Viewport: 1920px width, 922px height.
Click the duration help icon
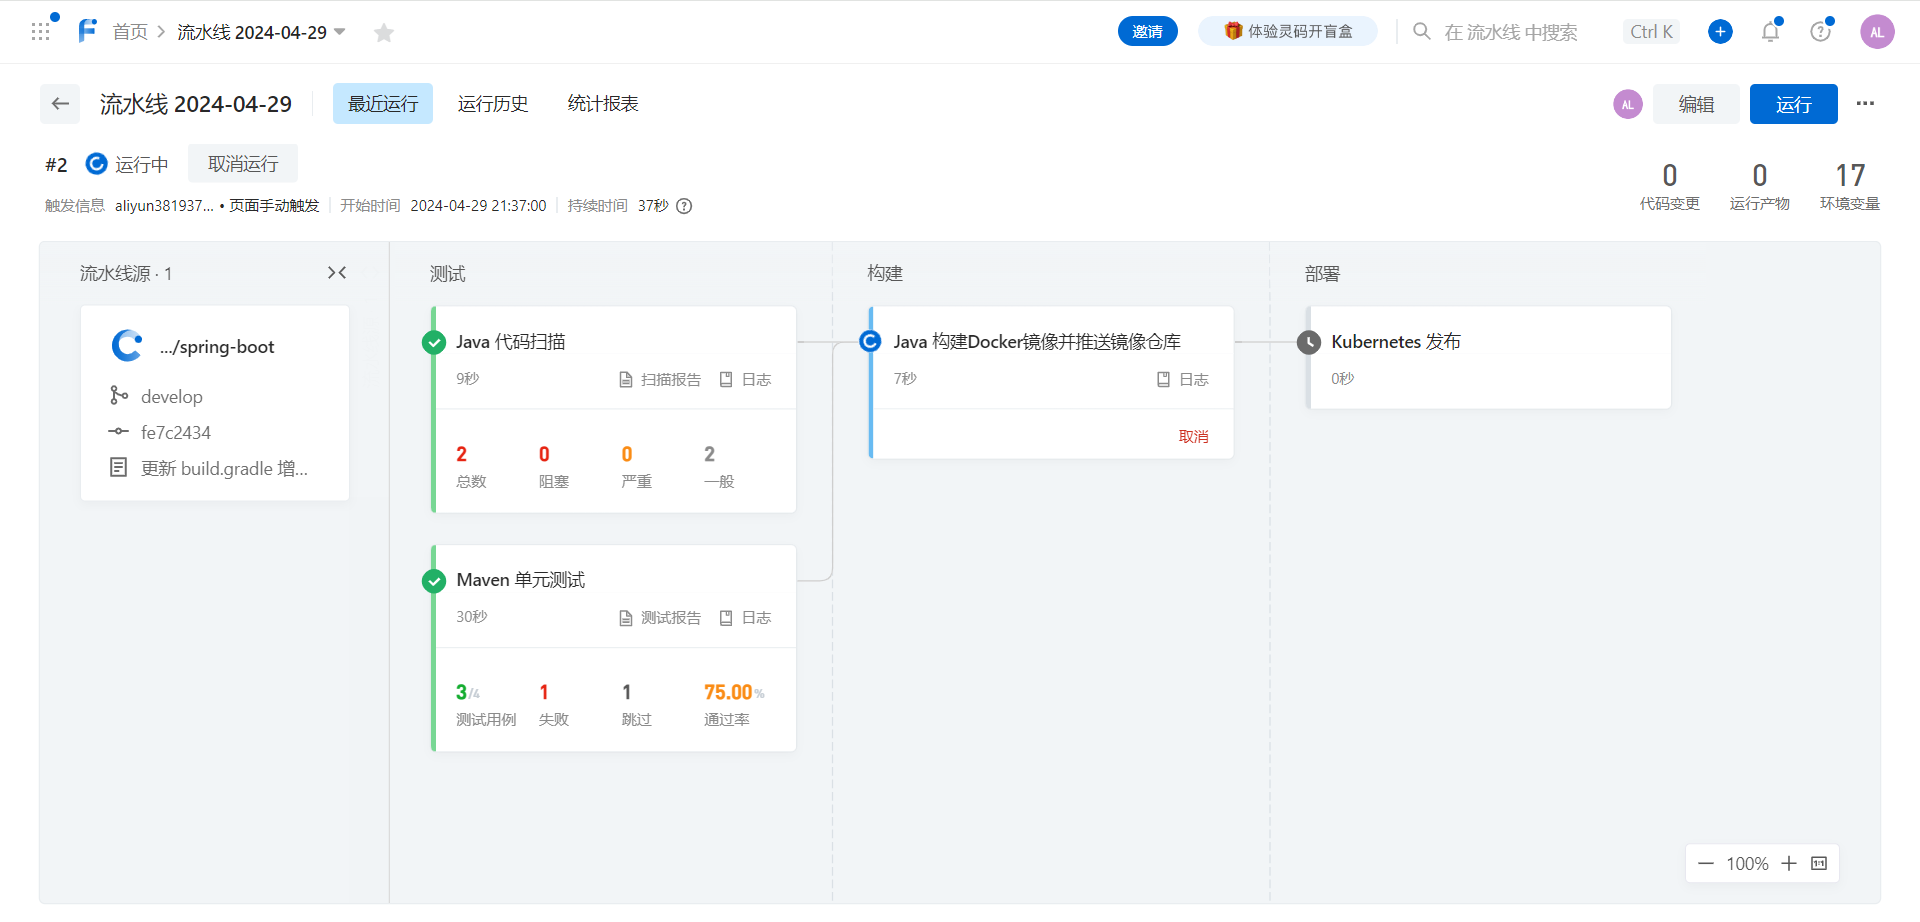(x=684, y=206)
